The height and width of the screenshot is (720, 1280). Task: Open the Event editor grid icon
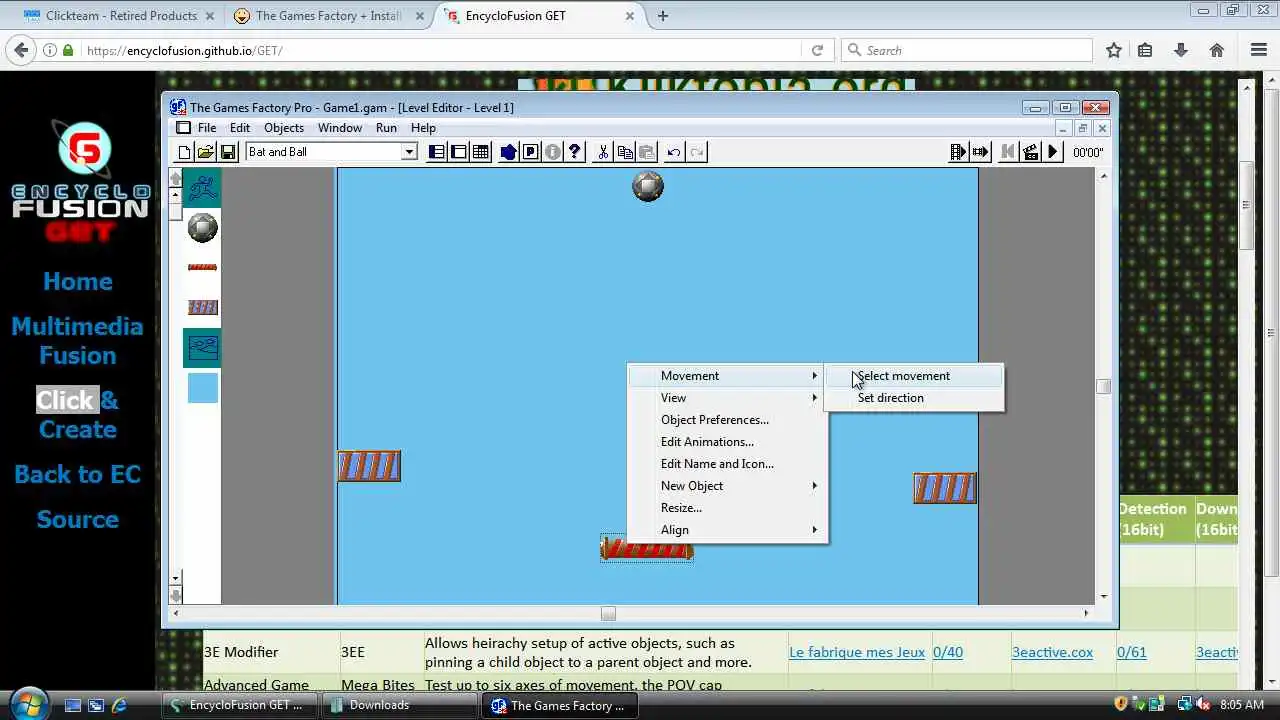tap(481, 152)
